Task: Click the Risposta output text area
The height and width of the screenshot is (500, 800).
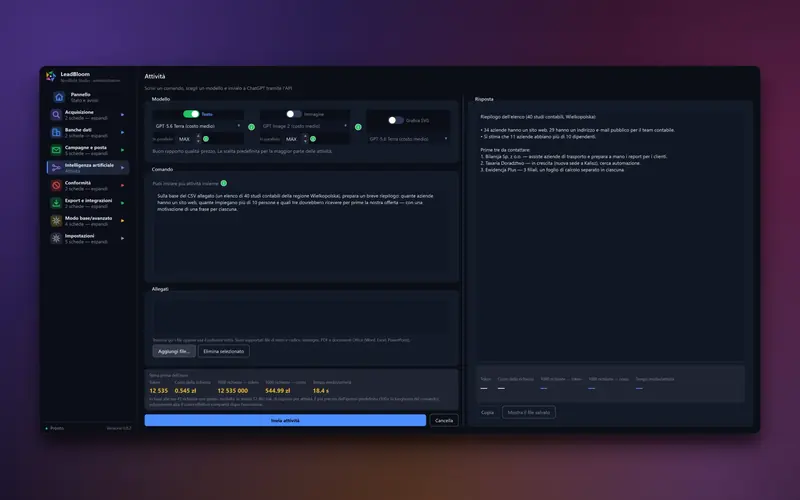Action: click(x=610, y=235)
